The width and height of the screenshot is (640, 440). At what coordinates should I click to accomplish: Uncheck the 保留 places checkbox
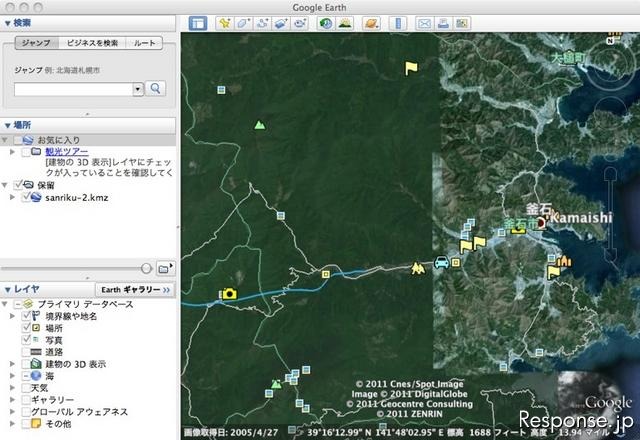(18, 185)
